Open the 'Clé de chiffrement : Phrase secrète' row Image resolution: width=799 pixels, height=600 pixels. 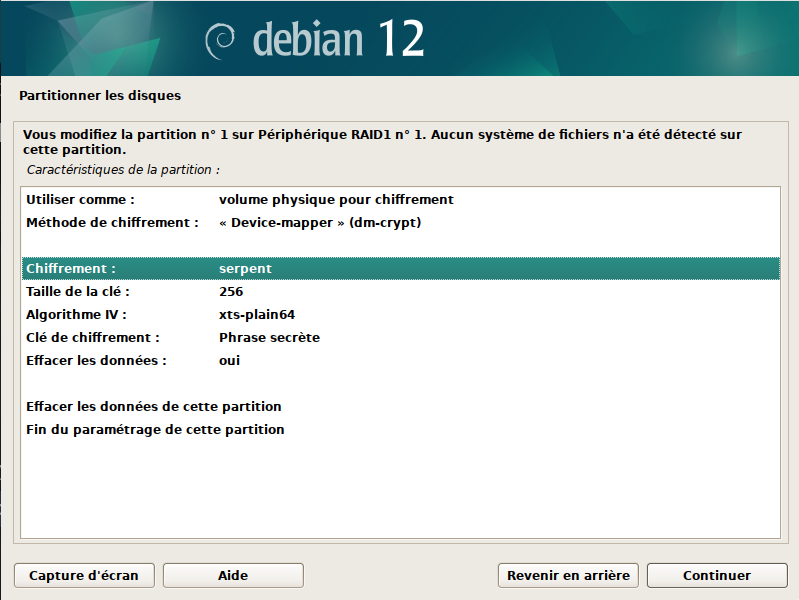pyautogui.click(x=401, y=337)
